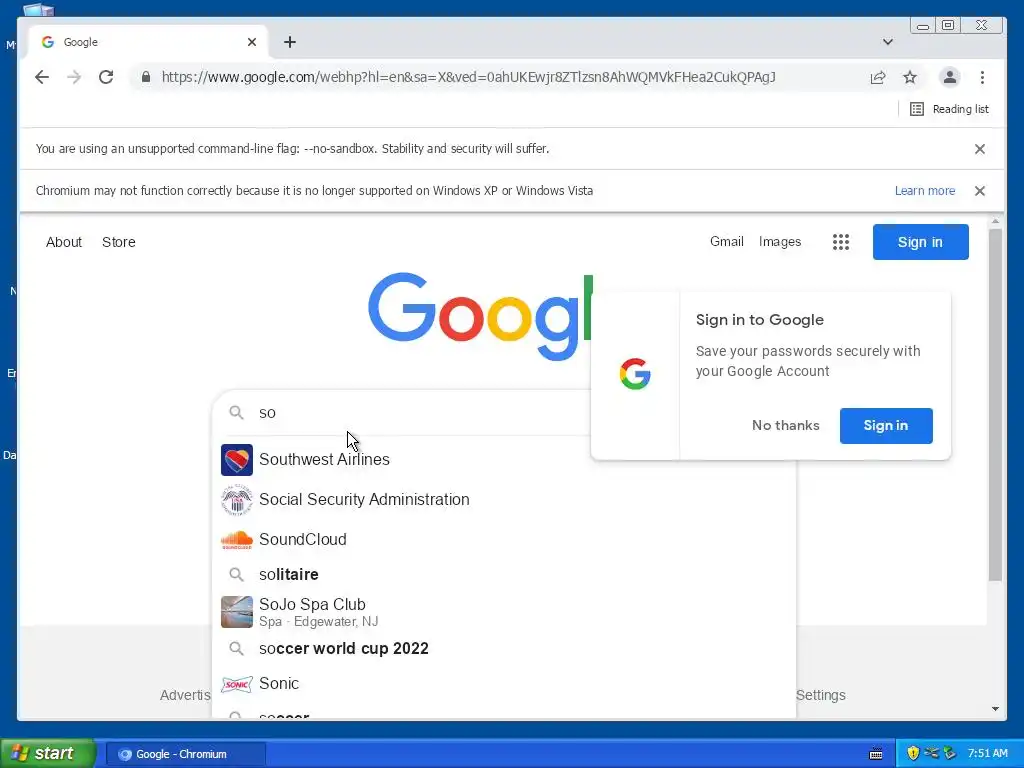Go back using the browser back arrow

pyautogui.click(x=42, y=77)
